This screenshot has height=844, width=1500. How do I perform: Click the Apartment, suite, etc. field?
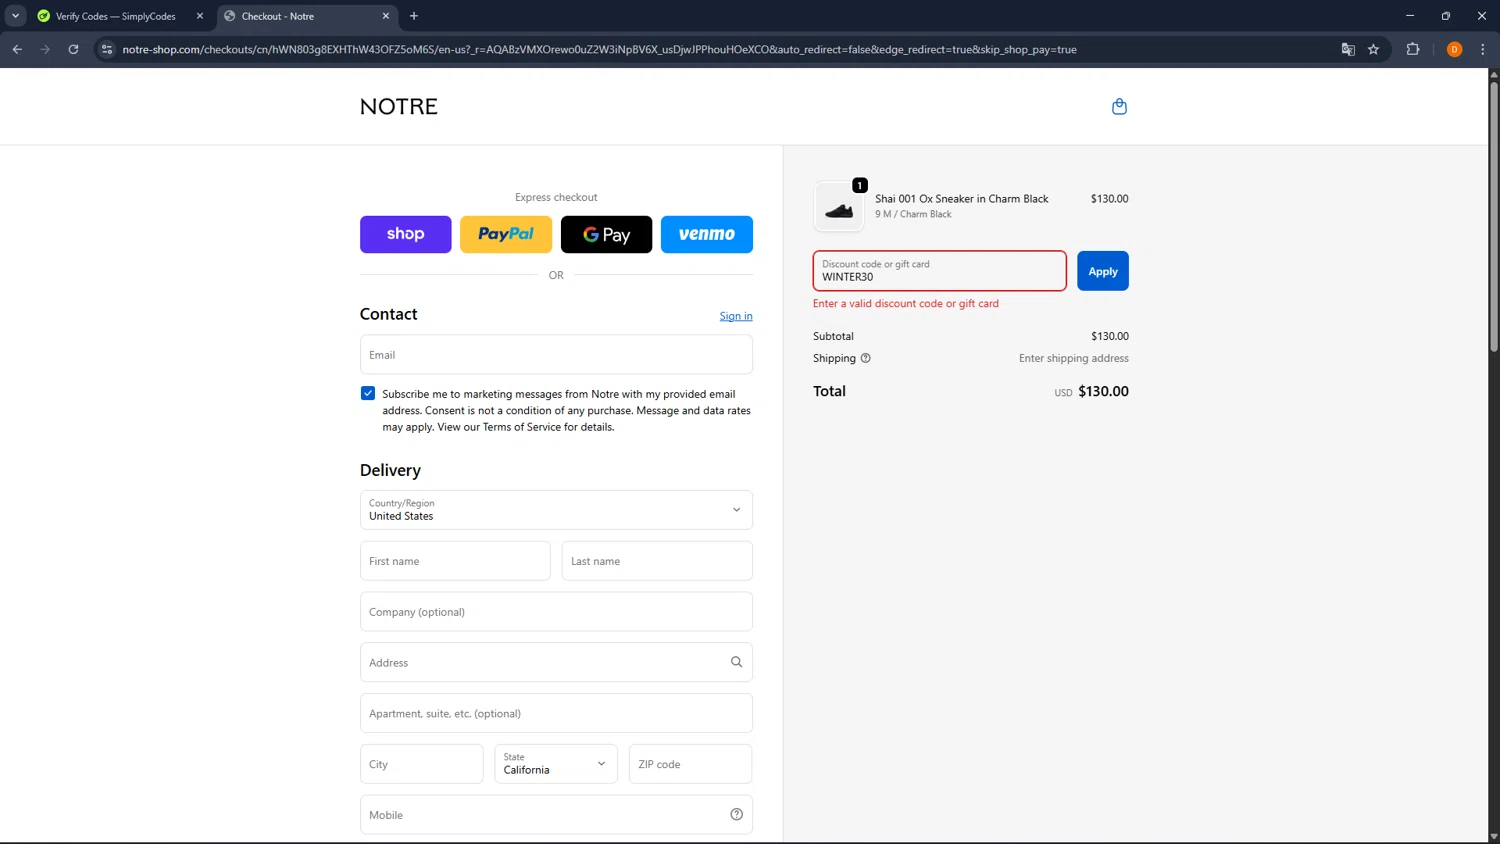556,713
